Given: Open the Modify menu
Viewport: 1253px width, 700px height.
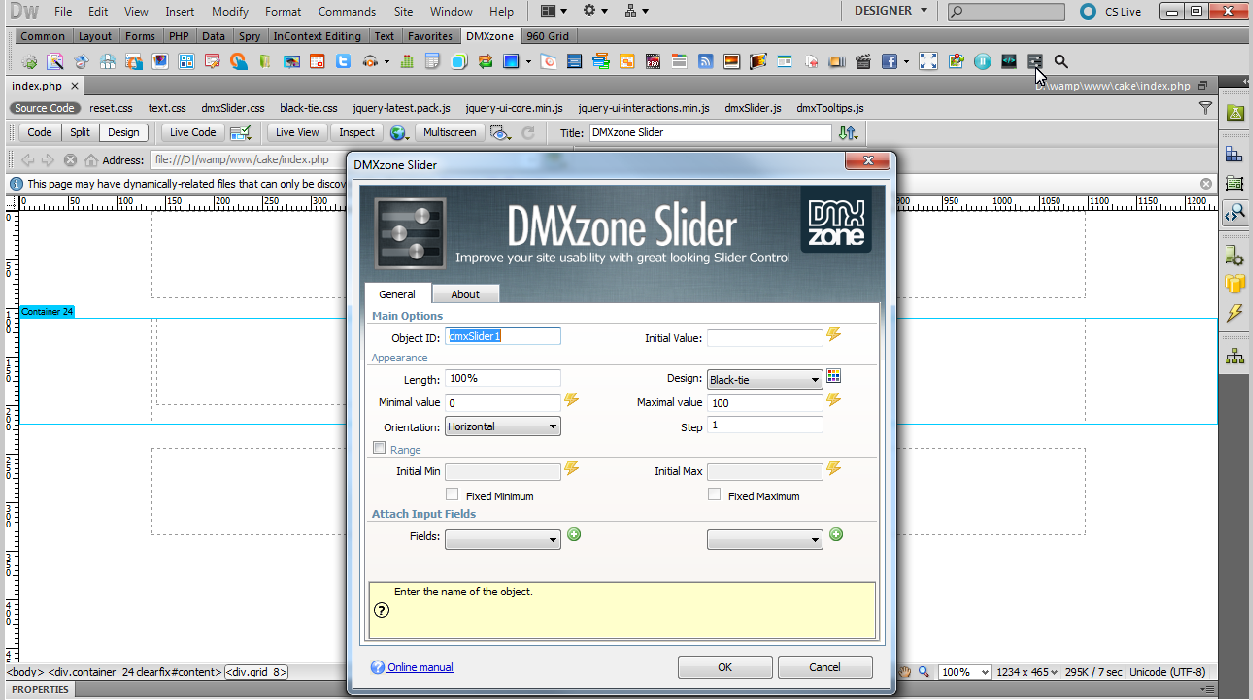Looking at the screenshot, I should click(230, 12).
